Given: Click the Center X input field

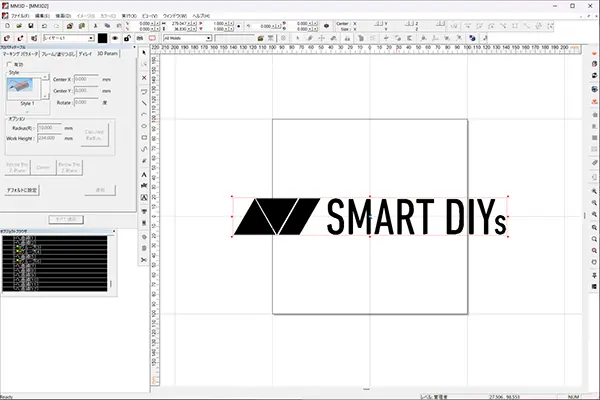Looking at the screenshot, I should [x=86, y=79].
